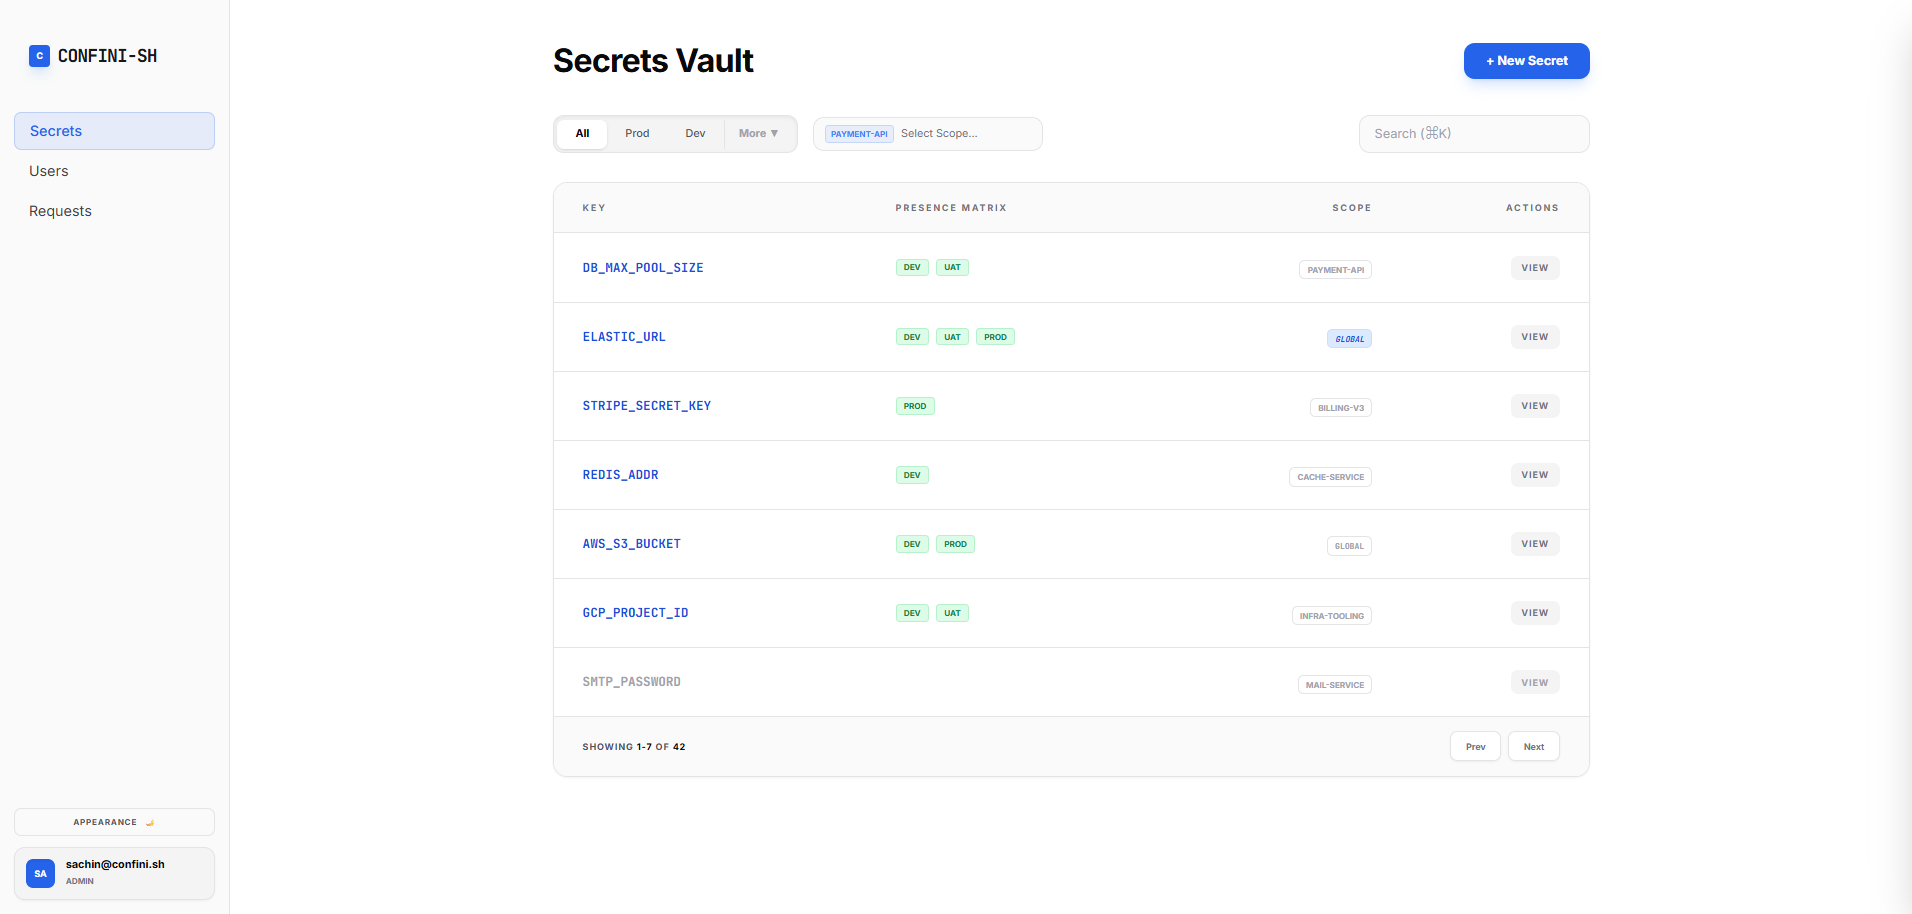
Task: Click the Confini-sh logo icon
Action: [39, 56]
